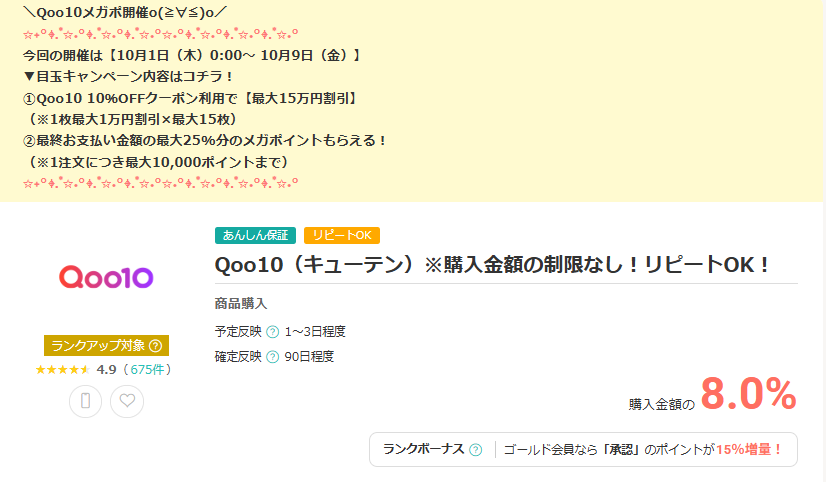Click the リピートOK tag
The width and height of the screenshot is (826, 482).
(342, 235)
